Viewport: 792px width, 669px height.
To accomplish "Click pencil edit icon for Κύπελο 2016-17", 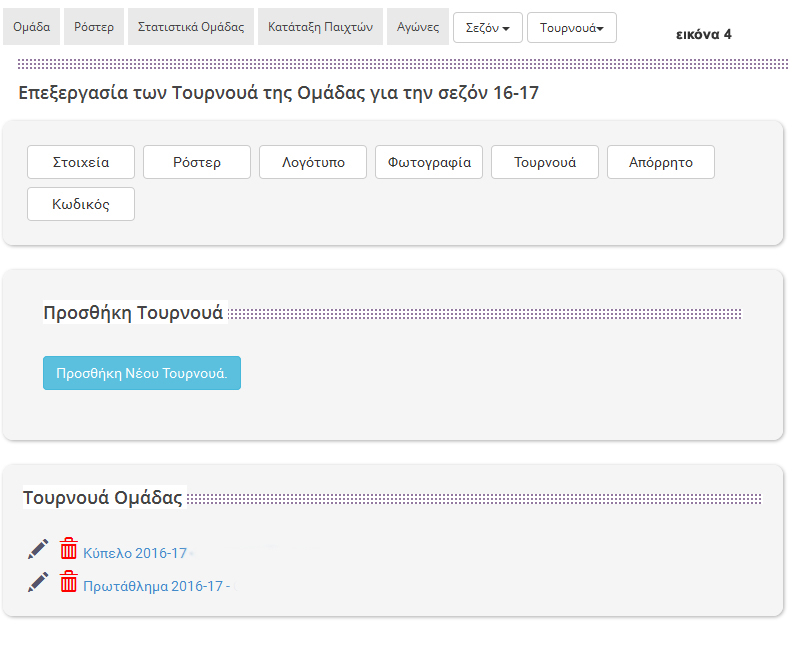I will (38, 549).
